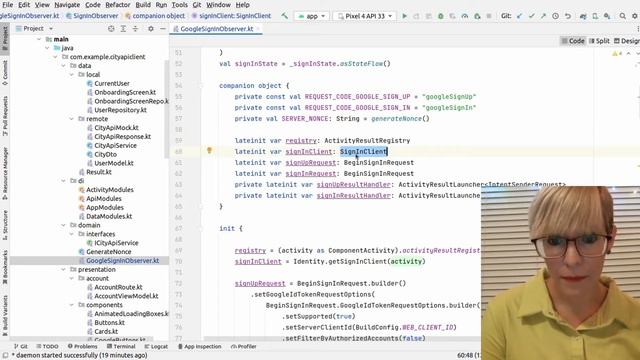Collapse the components package
Screen dimensions: 640x360
pyautogui.click(x=72, y=305)
